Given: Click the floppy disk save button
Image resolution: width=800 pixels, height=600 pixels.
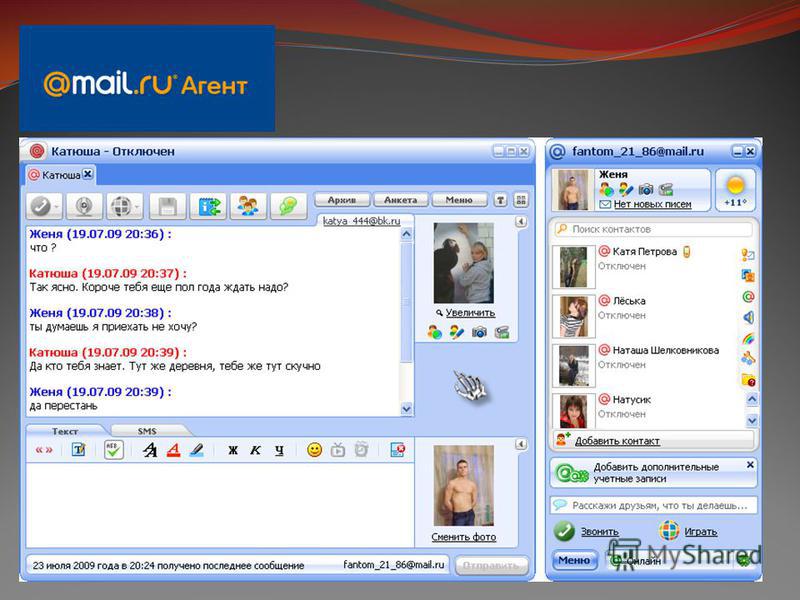Looking at the screenshot, I should click(x=167, y=206).
